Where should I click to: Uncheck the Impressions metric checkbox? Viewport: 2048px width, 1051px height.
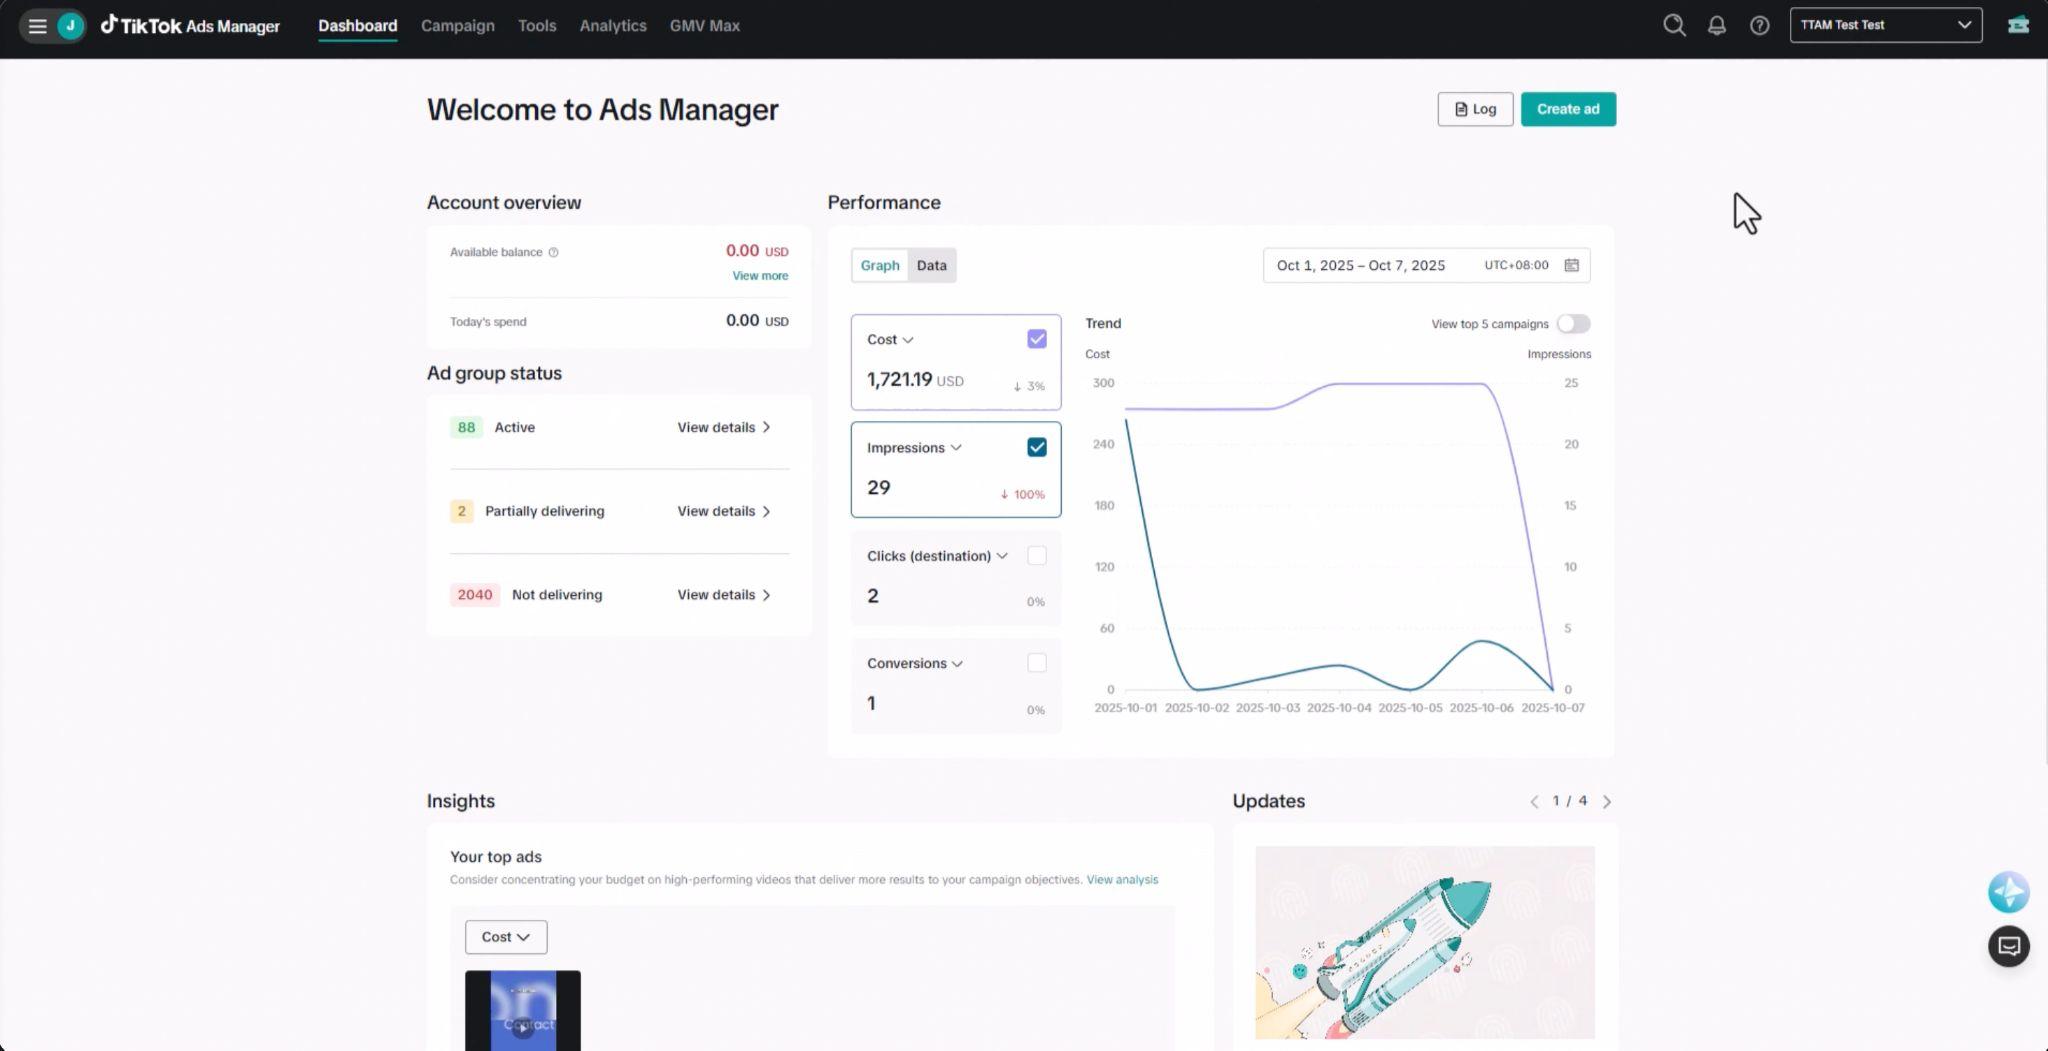click(1036, 447)
